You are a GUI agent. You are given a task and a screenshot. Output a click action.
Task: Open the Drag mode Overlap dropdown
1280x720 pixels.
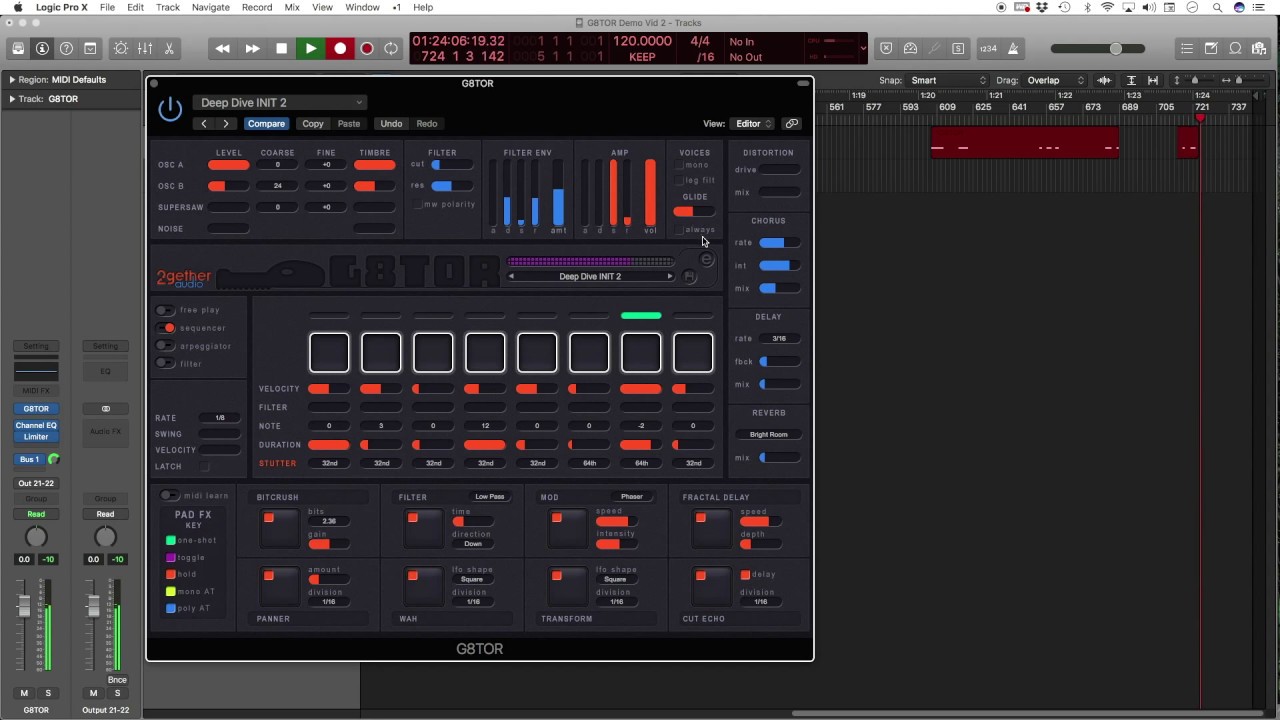(1055, 80)
